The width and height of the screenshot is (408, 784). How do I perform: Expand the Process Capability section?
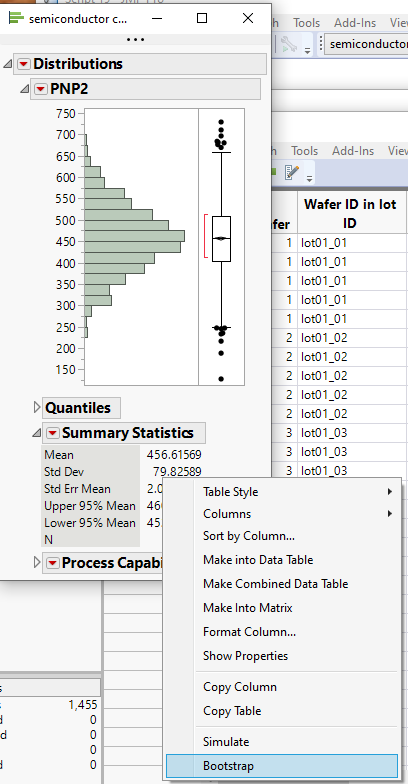36,562
